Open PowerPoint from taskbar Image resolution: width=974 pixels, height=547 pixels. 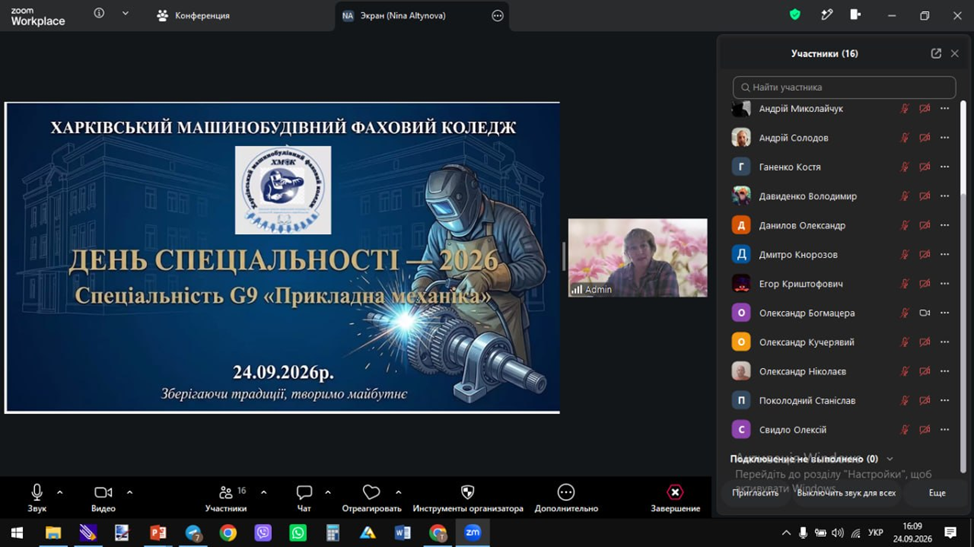(x=158, y=533)
